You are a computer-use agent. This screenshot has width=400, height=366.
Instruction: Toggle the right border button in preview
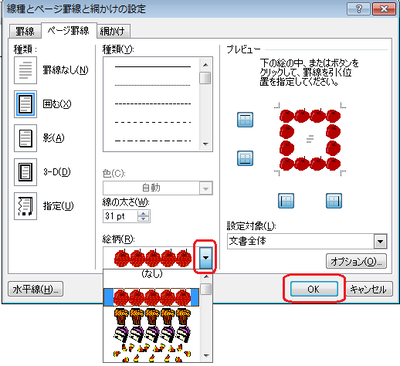334,201
